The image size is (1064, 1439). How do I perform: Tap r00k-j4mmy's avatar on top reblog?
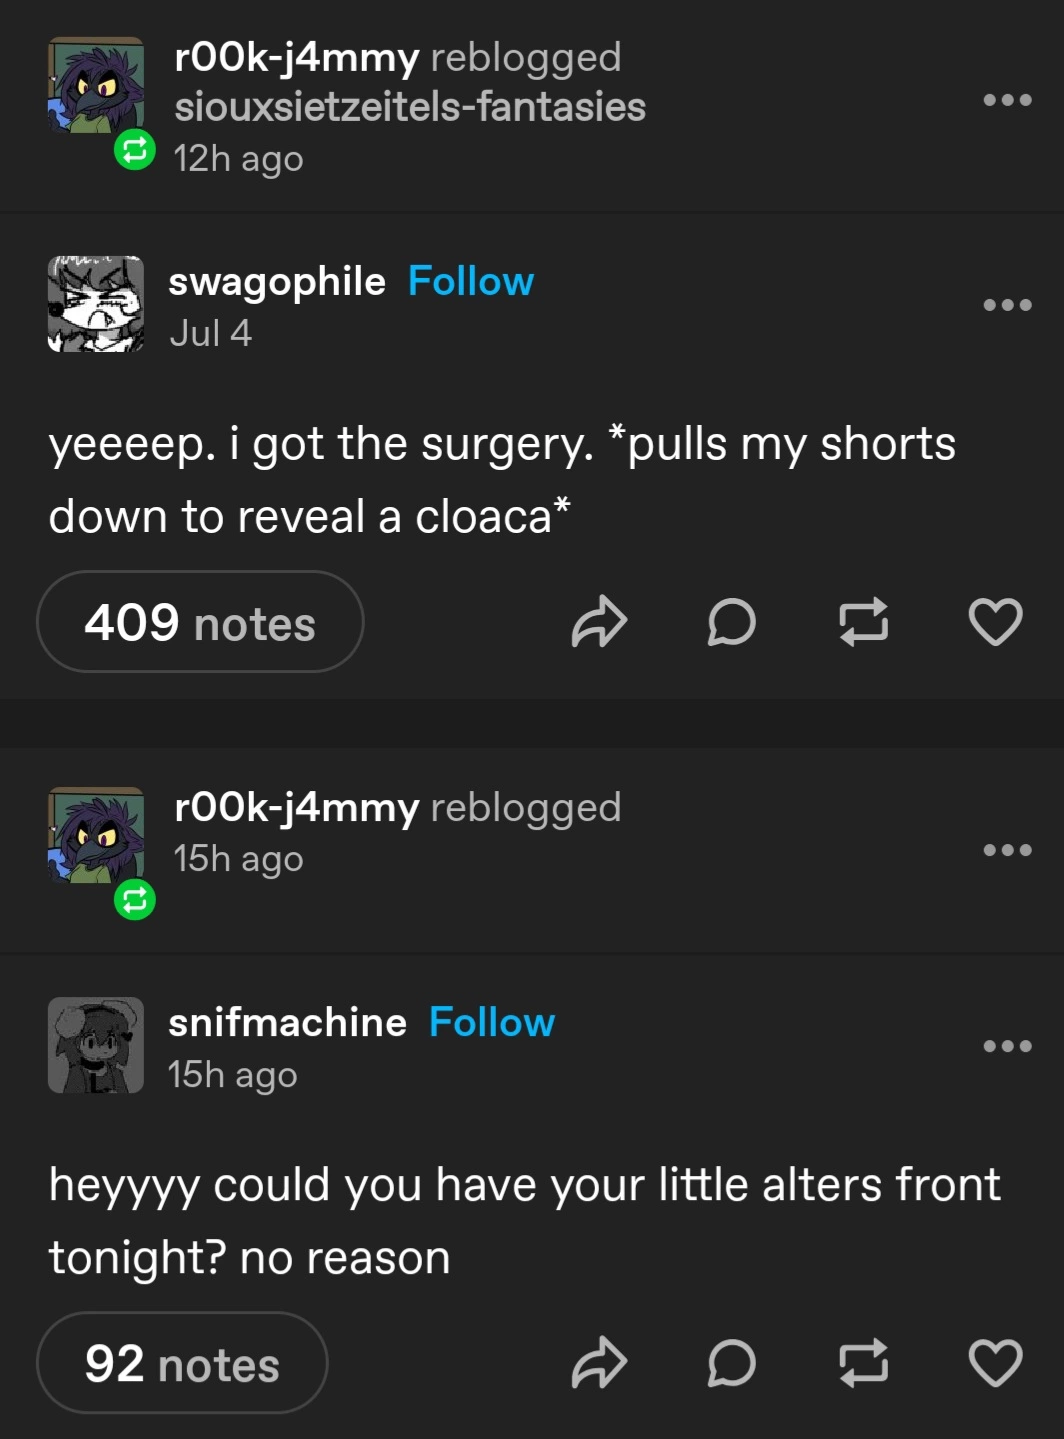point(96,86)
